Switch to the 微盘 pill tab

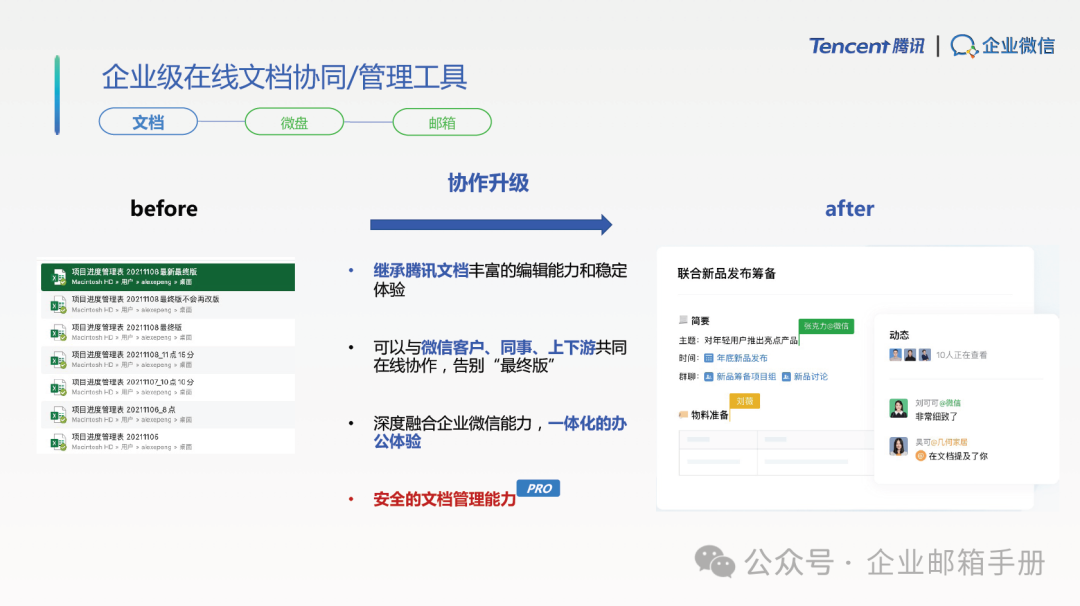point(294,122)
